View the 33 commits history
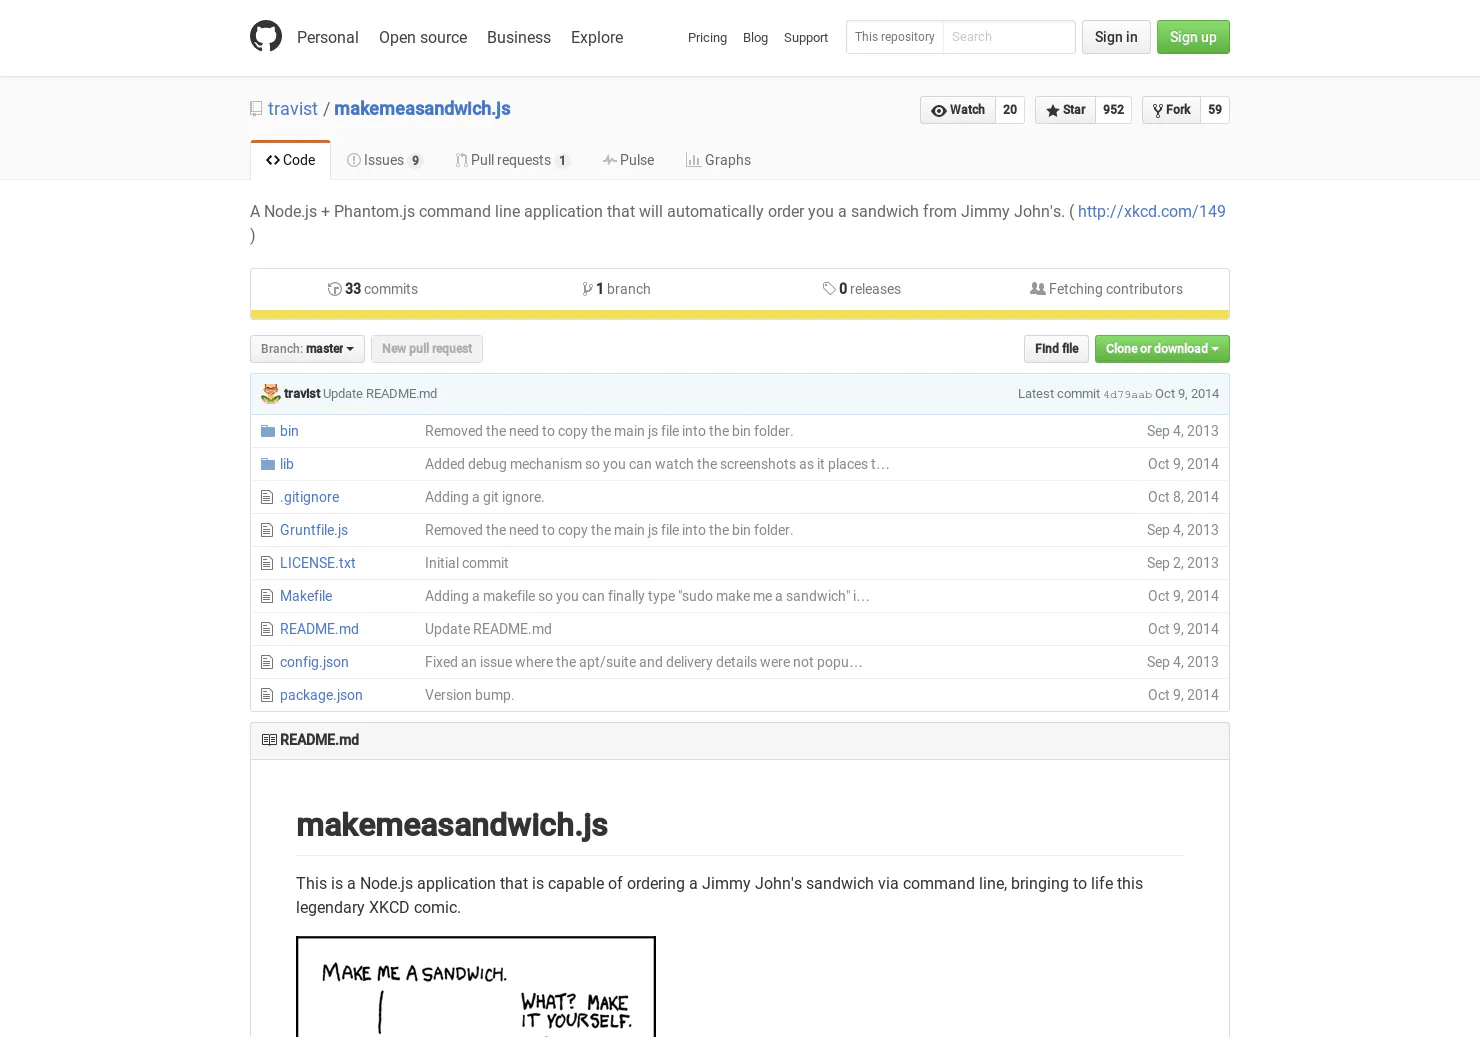 click(373, 289)
